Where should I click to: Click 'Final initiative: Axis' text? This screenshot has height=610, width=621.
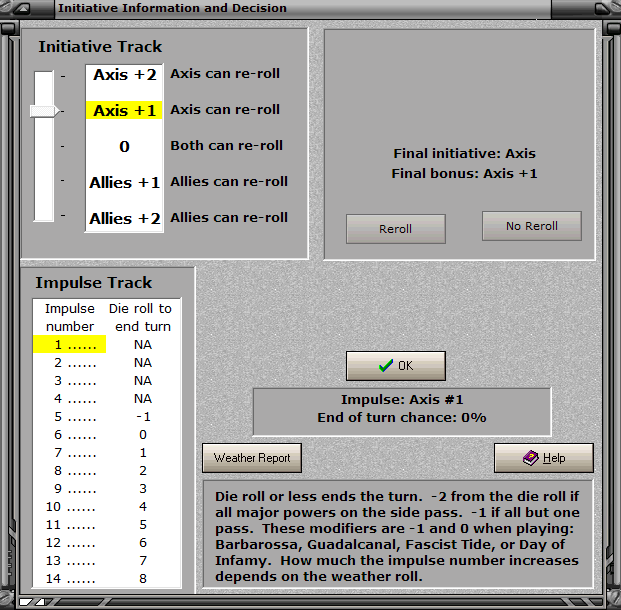click(x=464, y=153)
